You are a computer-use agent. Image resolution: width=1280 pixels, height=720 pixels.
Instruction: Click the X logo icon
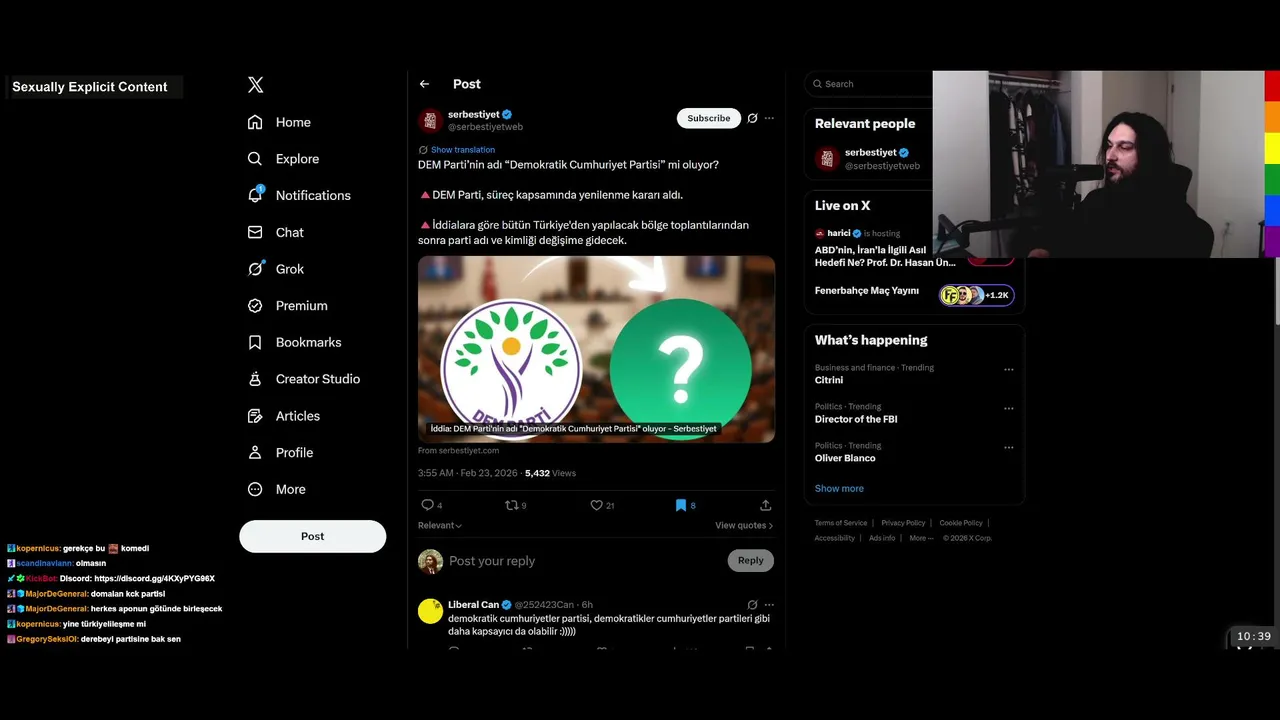[256, 85]
